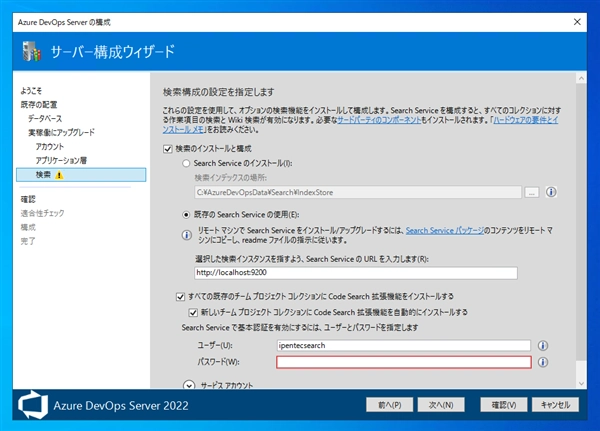The image size is (600, 431).
Task: Toggle Code Search install for existing collections
Action: 180,297
